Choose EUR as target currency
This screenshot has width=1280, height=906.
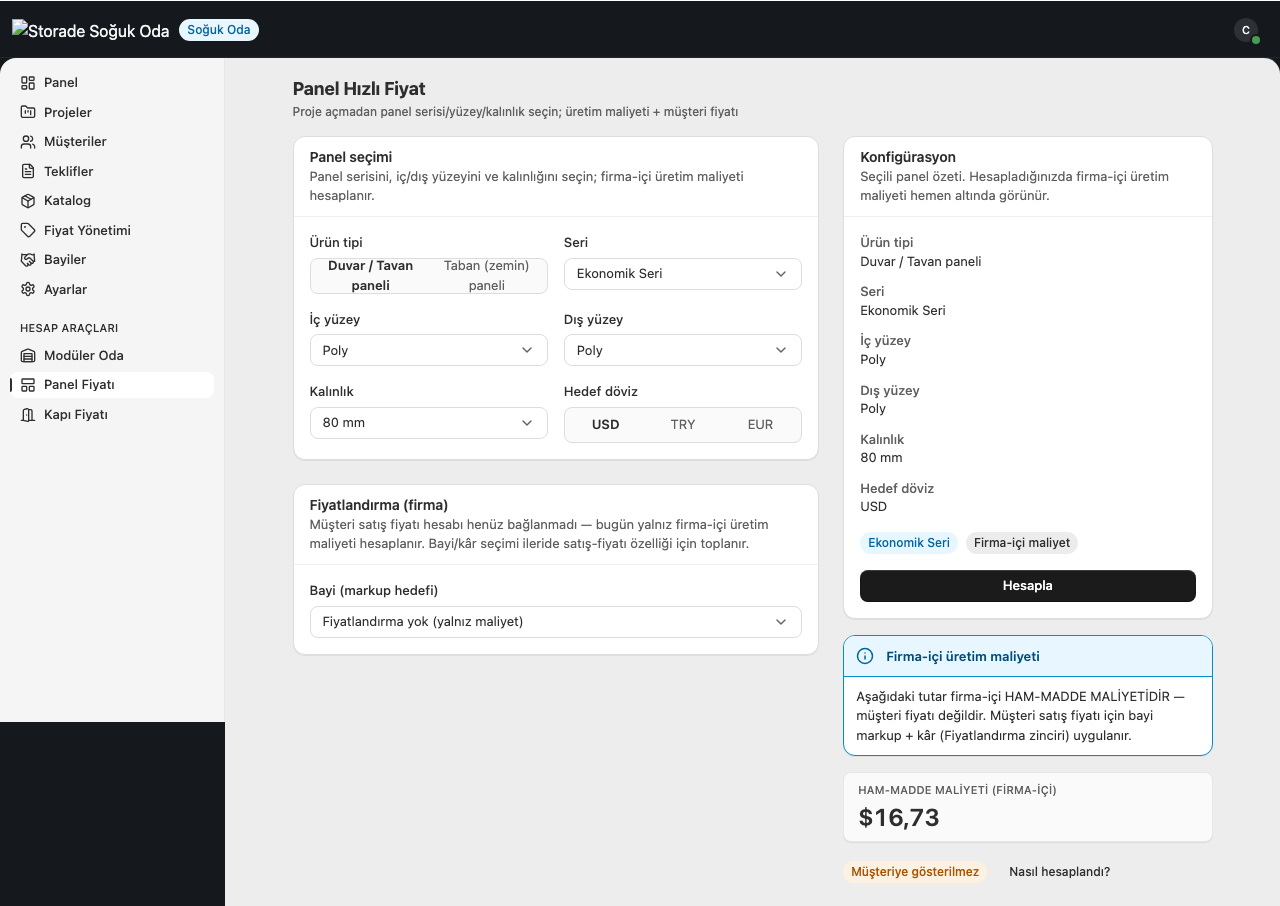tap(760, 424)
